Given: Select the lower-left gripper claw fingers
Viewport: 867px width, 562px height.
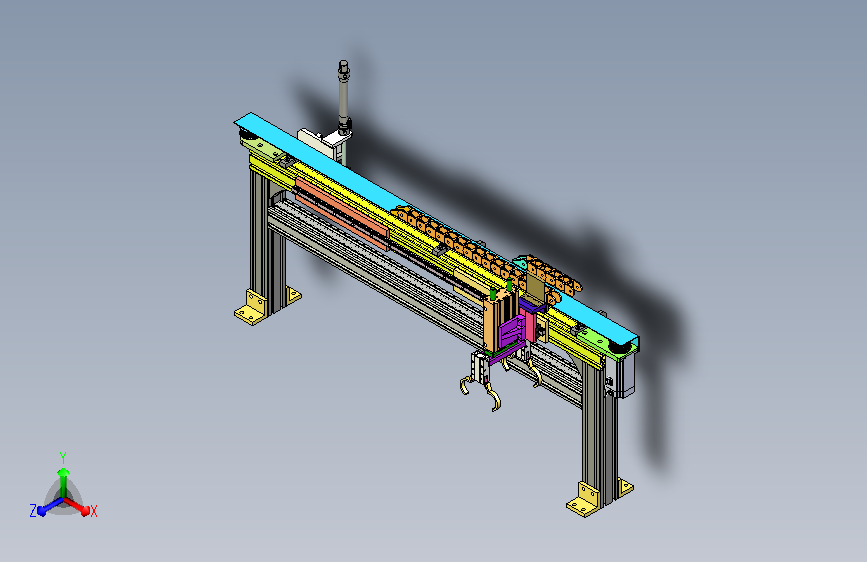Looking at the screenshot, I should [480, 391].
